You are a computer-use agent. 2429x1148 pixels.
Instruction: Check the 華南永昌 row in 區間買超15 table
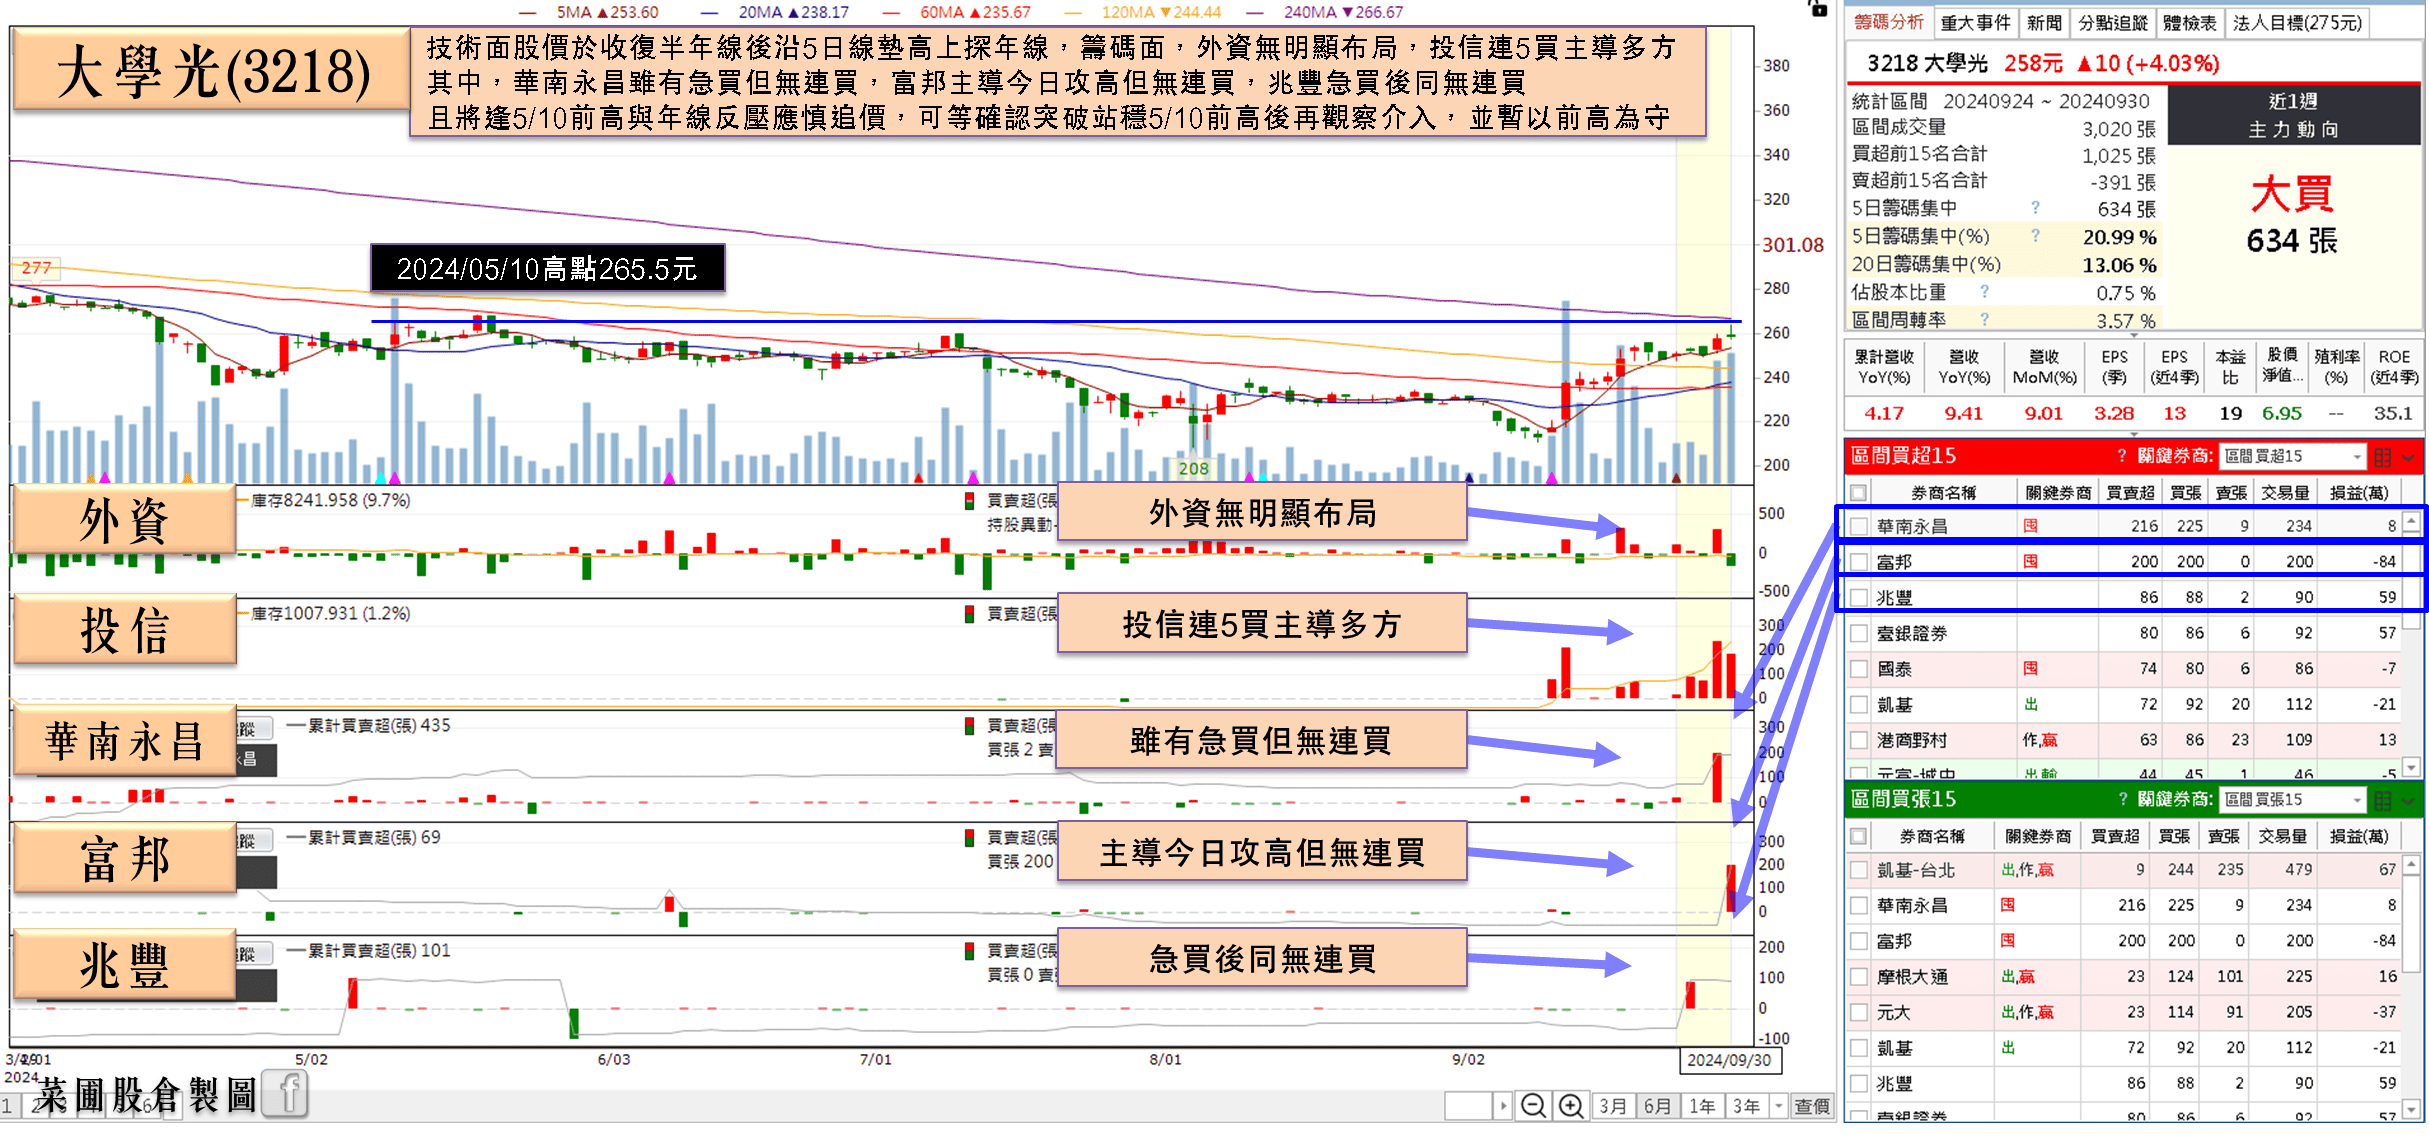click(x=1858, y=526)
